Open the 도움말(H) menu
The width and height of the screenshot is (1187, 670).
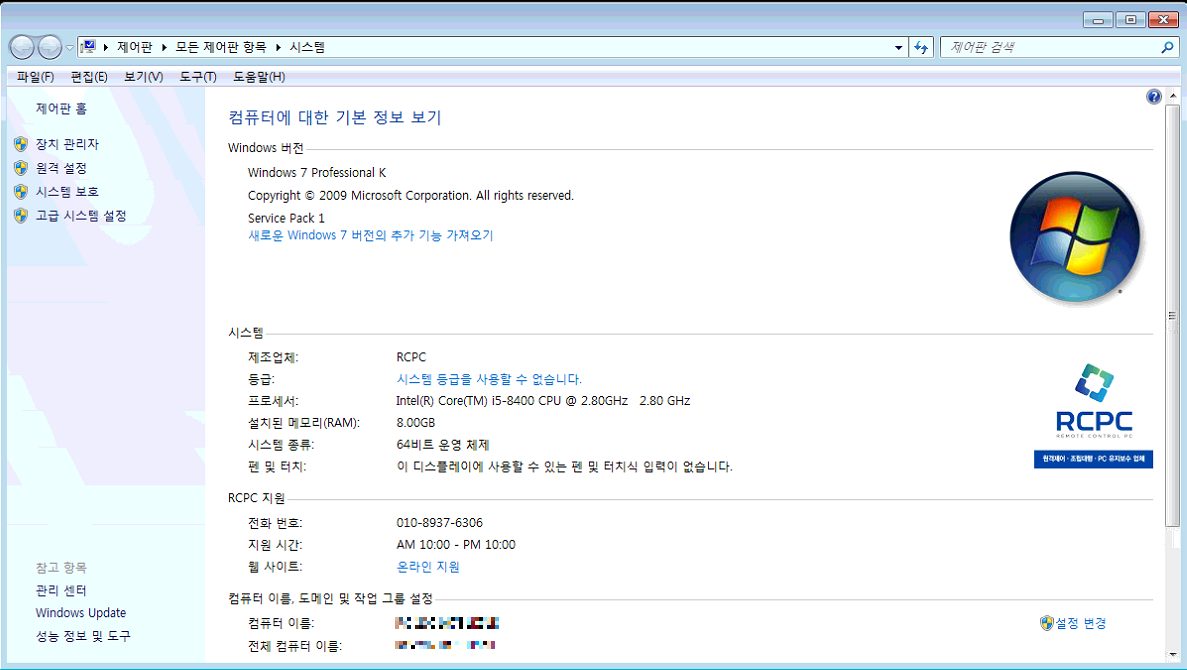pos(259,76)
